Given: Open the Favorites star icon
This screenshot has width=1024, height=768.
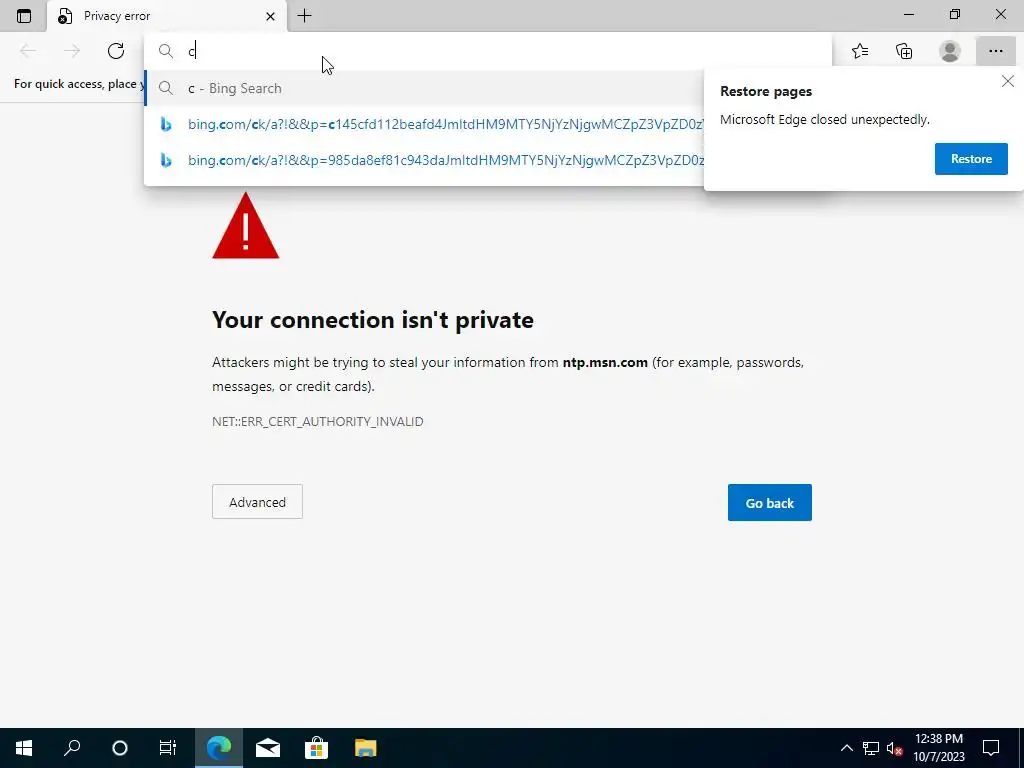Looking at the screenshot, I should coord(860,51).
